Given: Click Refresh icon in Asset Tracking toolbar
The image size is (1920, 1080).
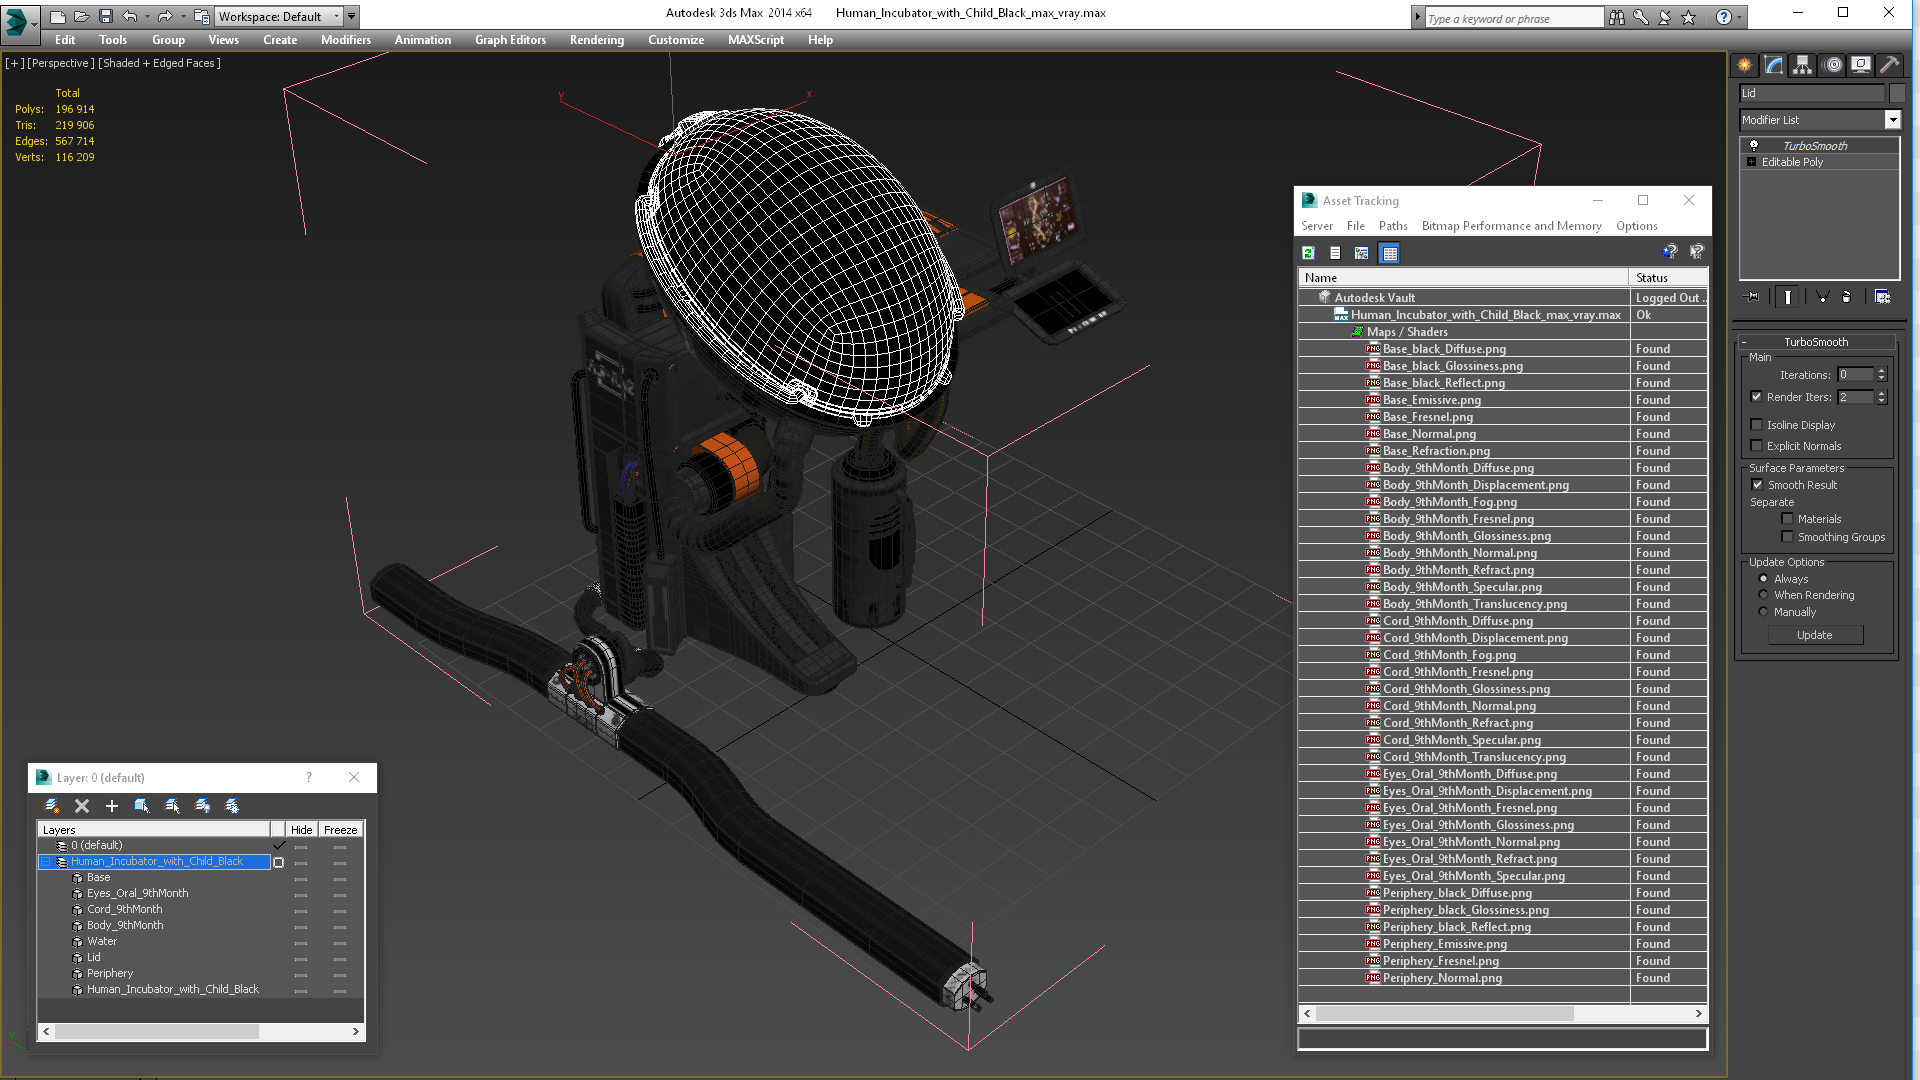Looking at the screenshot, I should (1308, 253).
